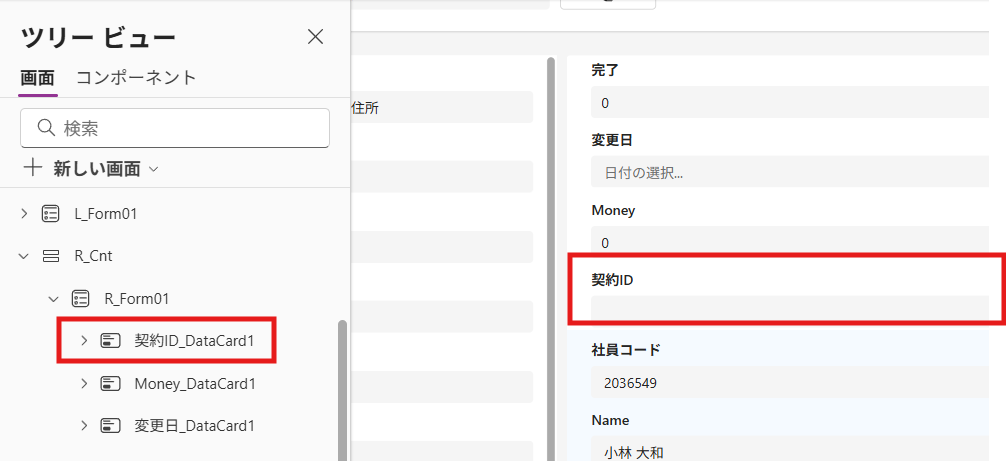This screenshot has width=1006, height=461.
Task: Open the 変更日 date picker field
Action: point(790,172)
